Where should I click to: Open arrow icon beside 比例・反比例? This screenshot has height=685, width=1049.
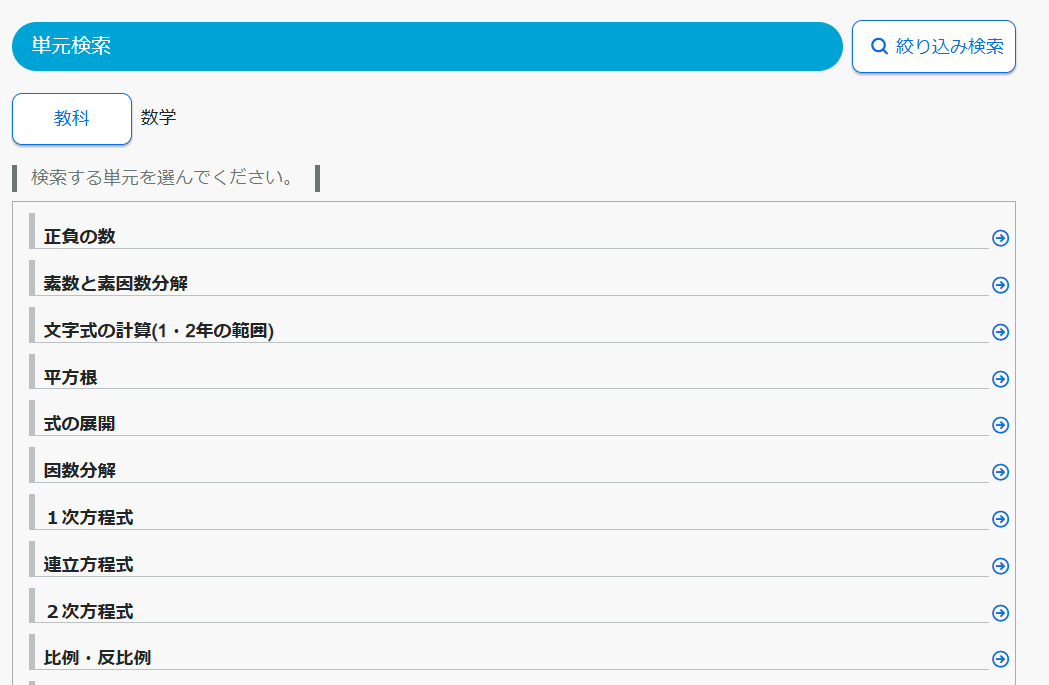click(1000, 659)
